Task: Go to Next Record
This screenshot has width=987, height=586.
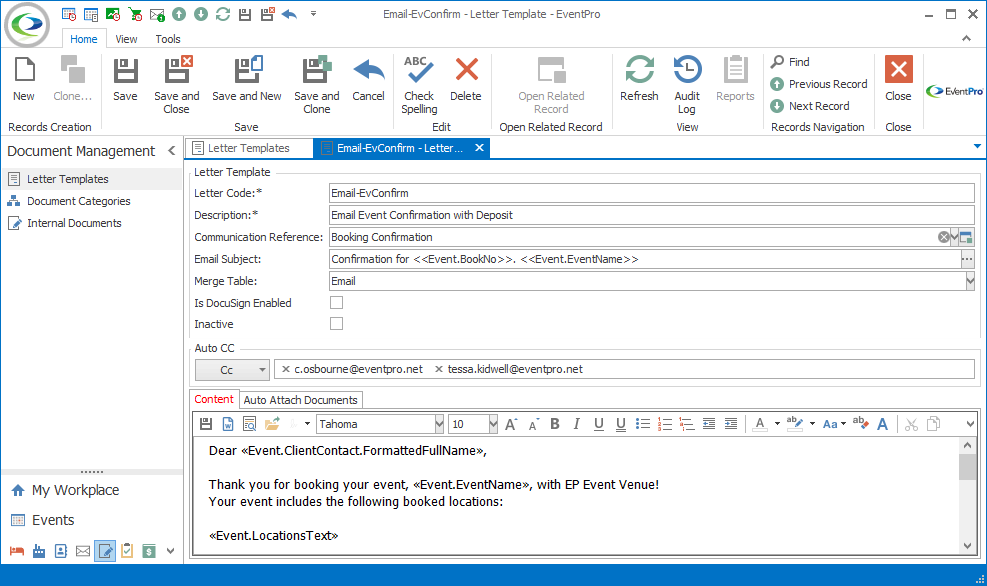Action: (809, 106)
